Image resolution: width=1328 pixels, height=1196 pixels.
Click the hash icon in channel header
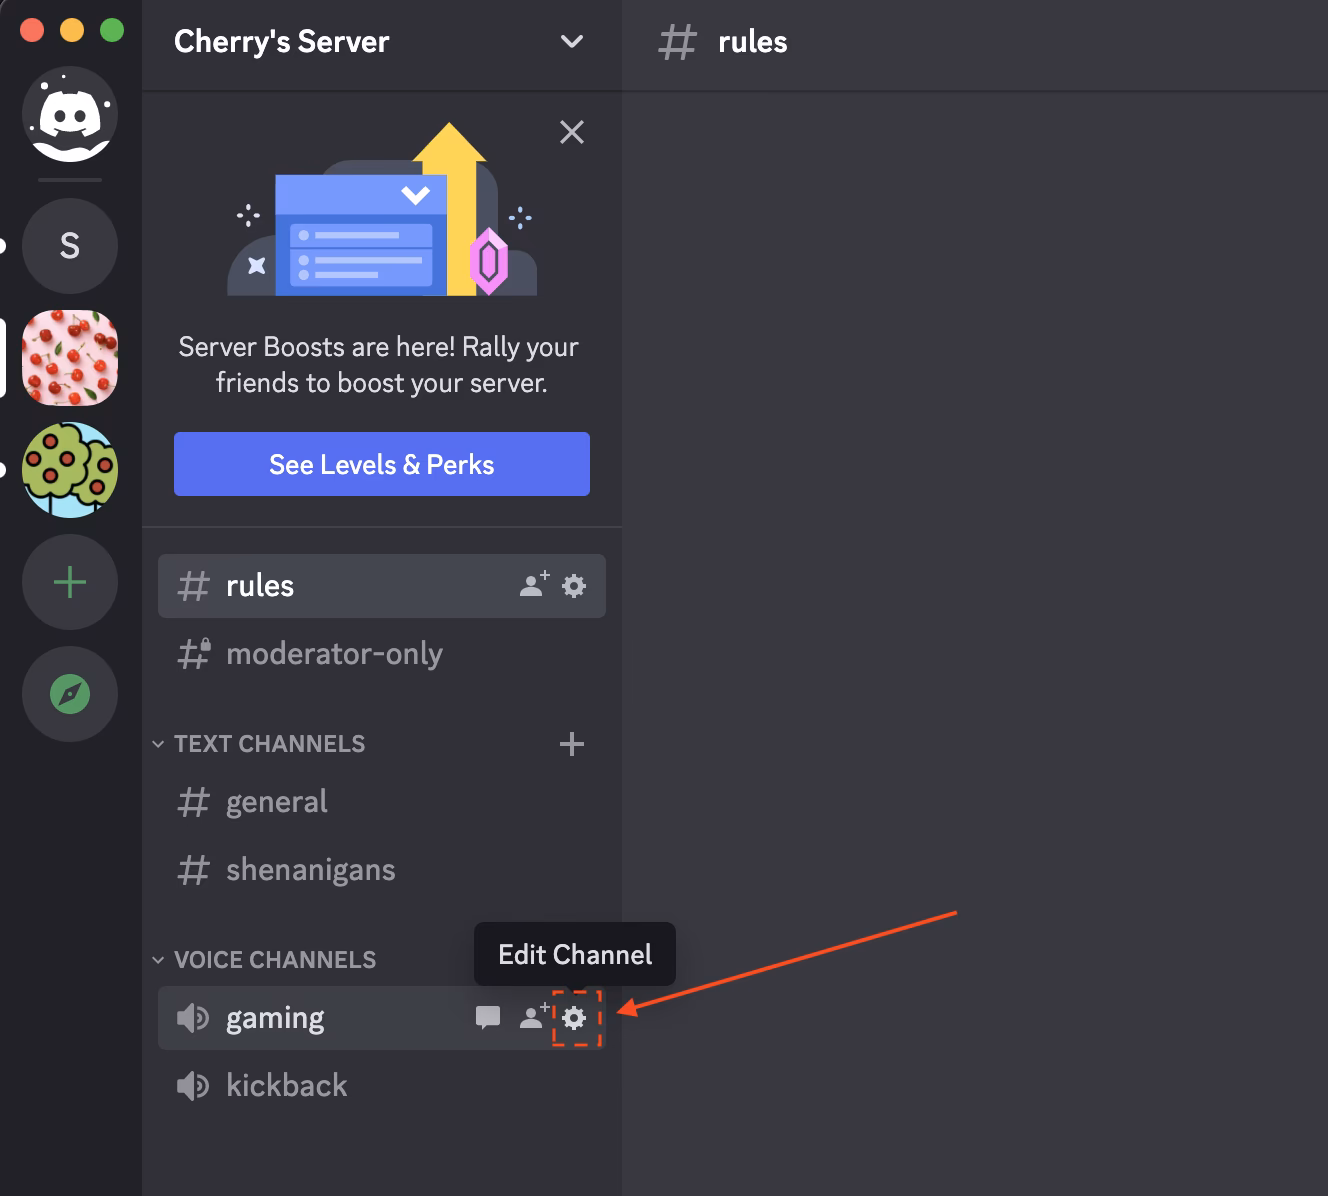(x=677, y=42)
